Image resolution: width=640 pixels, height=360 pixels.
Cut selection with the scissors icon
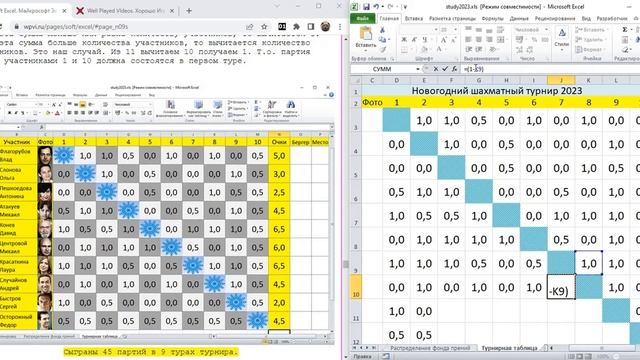pos(382,30)
